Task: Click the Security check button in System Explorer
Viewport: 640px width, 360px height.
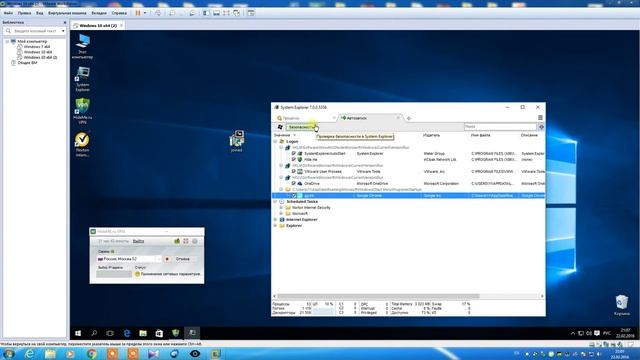Action: click(x=302, y=127)
